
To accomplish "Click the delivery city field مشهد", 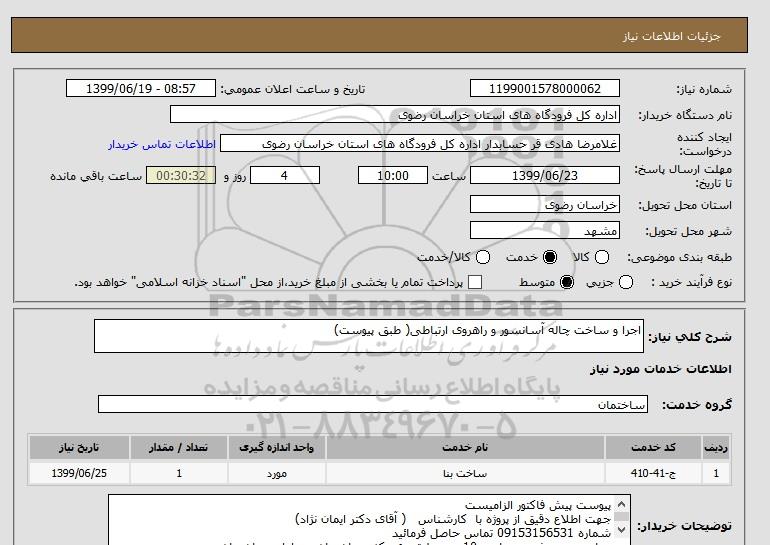I will tap(545, 230).
